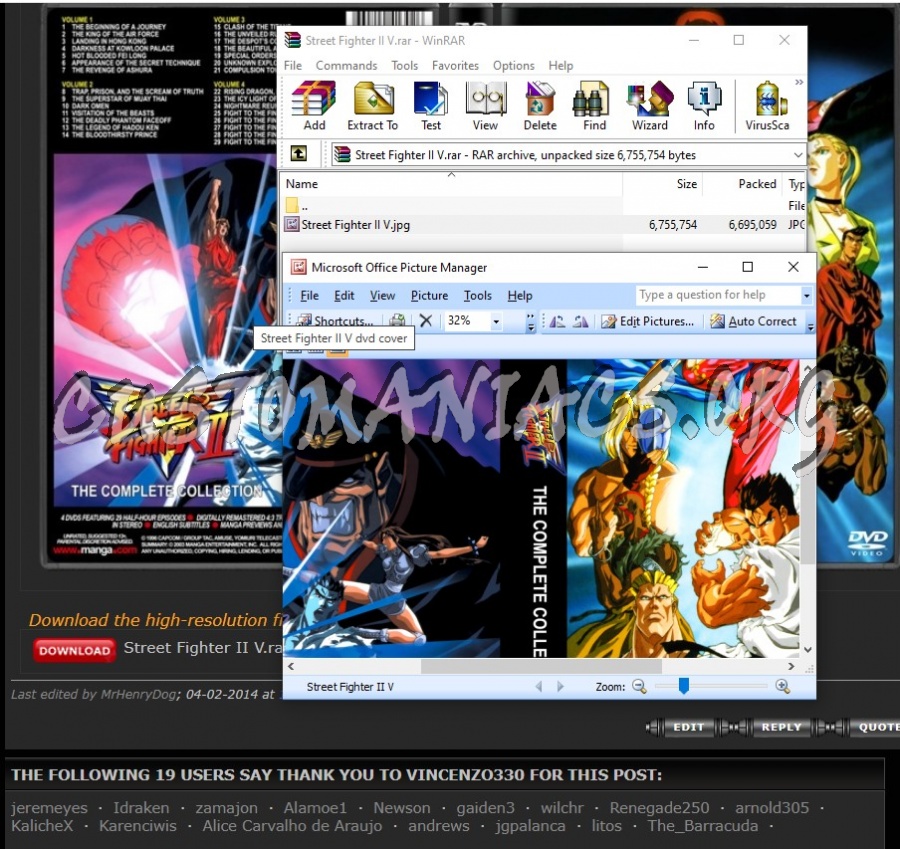Click the Picture Manager zoom slider handle
900x849 pixels.
click(x=684, y=685)
